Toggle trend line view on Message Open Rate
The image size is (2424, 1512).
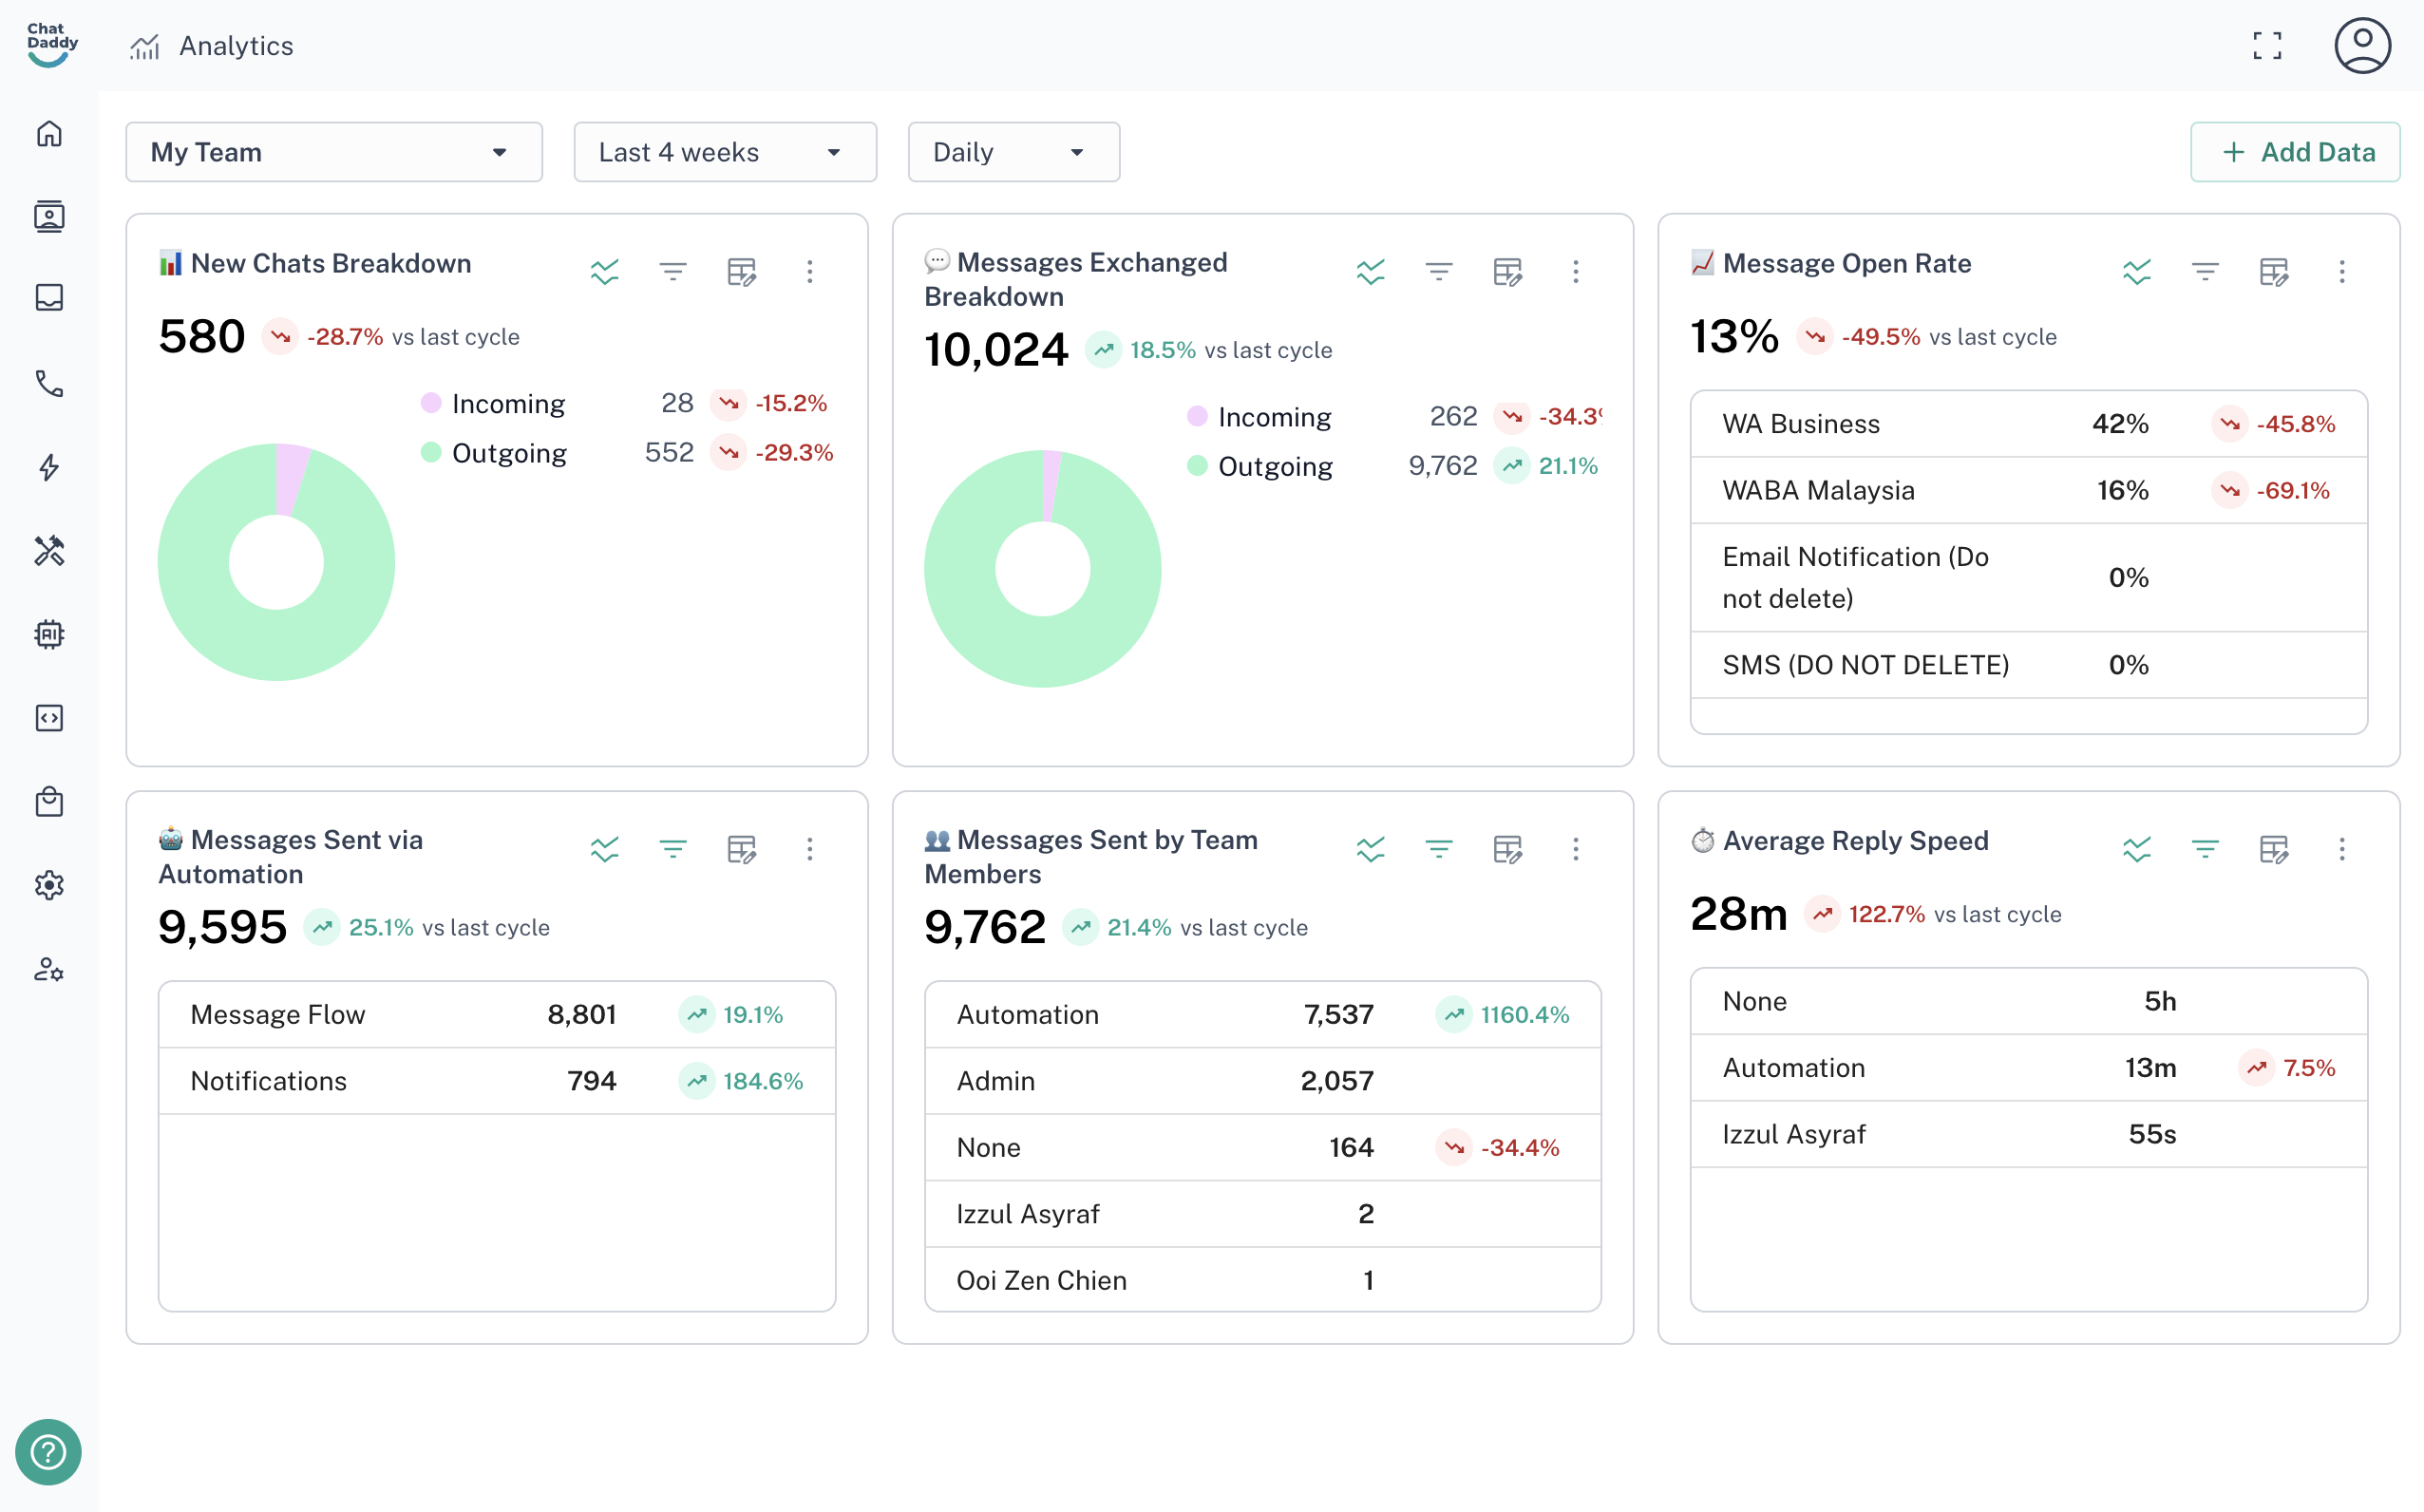point(2136,271)
